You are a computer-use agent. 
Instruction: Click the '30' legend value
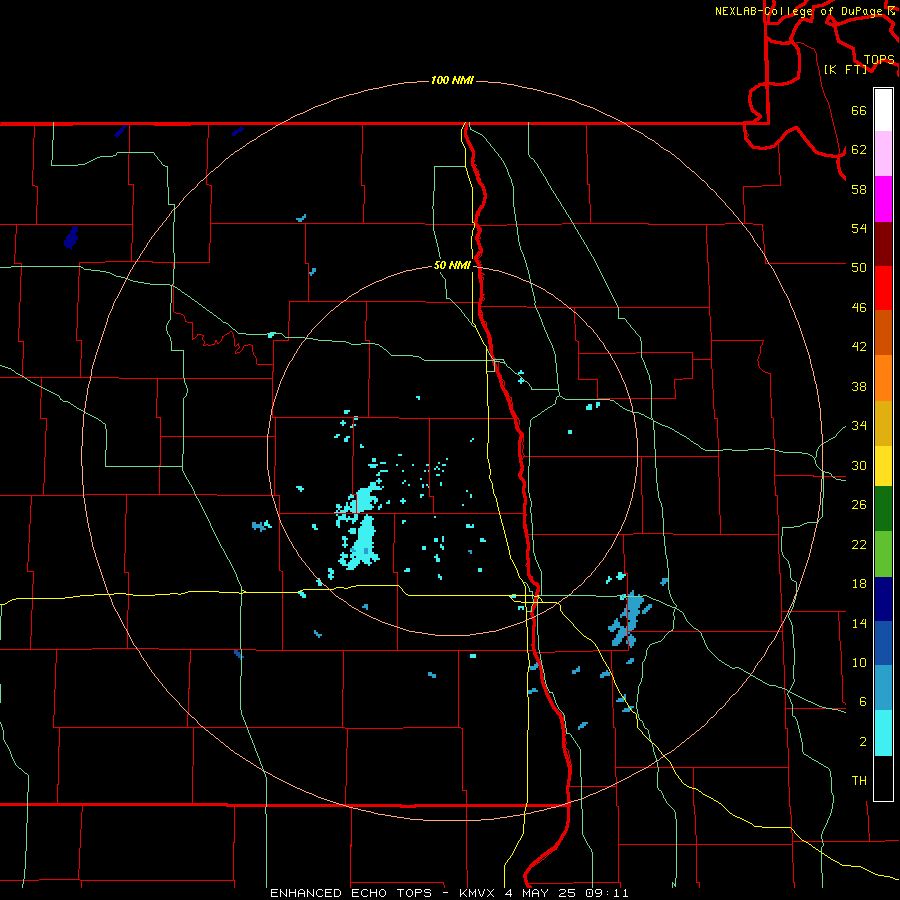[x=859, y=465]
